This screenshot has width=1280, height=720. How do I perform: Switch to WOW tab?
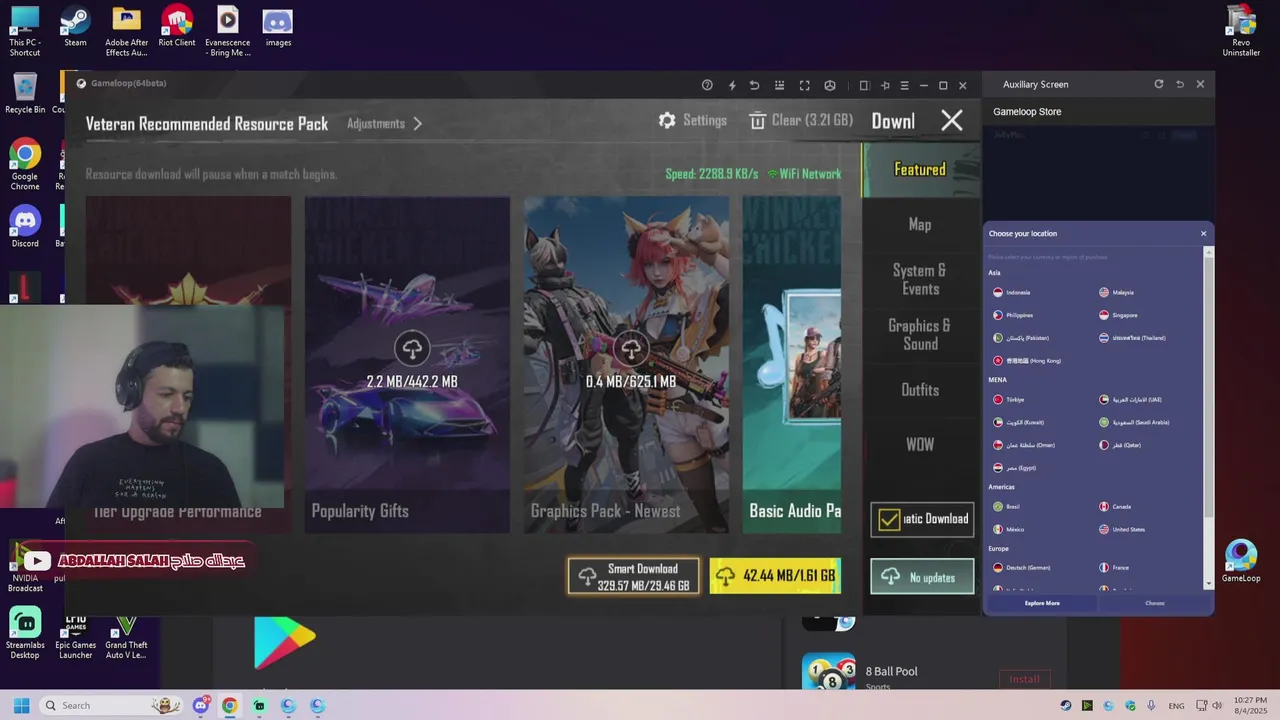pyautogui.click(x=920, y=445)
